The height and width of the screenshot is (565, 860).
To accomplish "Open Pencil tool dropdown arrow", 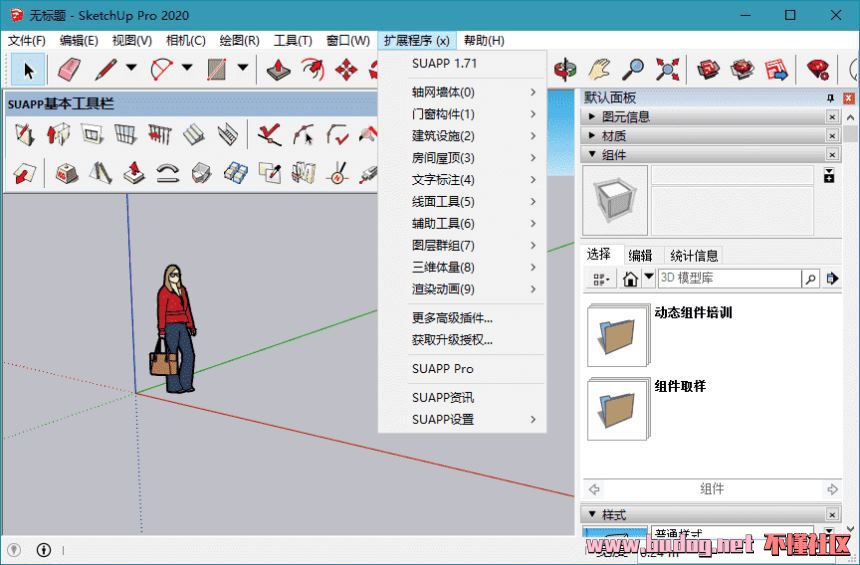I will tap(131, 67).
